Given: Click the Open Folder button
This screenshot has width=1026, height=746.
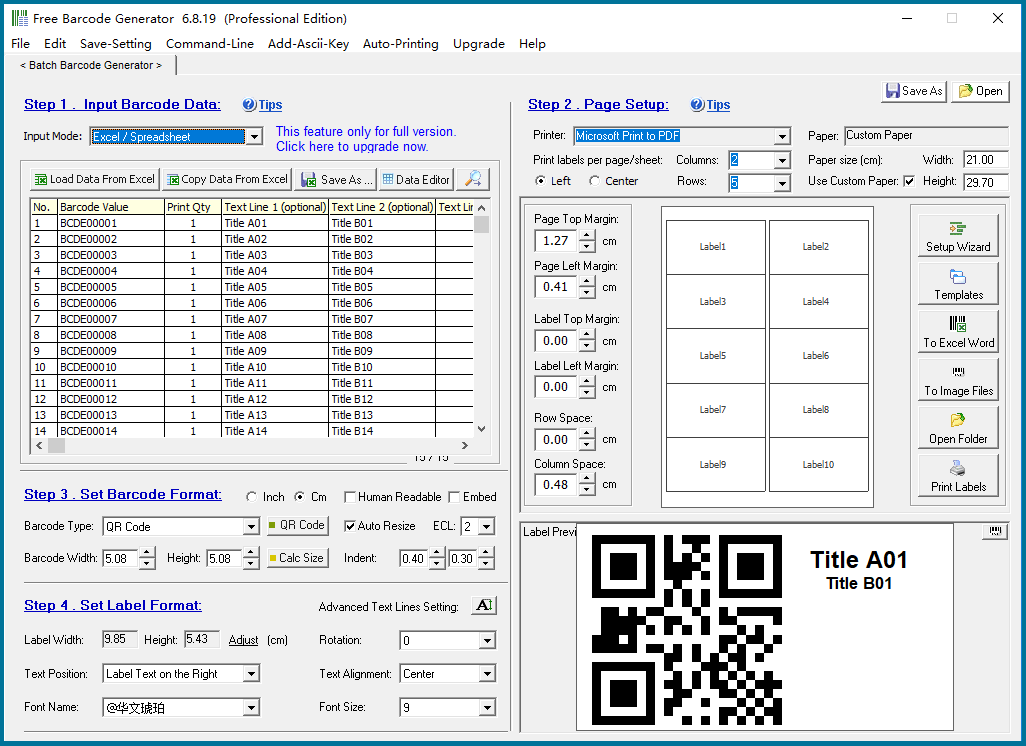Looking at the screenshot, I should (958, 428).
